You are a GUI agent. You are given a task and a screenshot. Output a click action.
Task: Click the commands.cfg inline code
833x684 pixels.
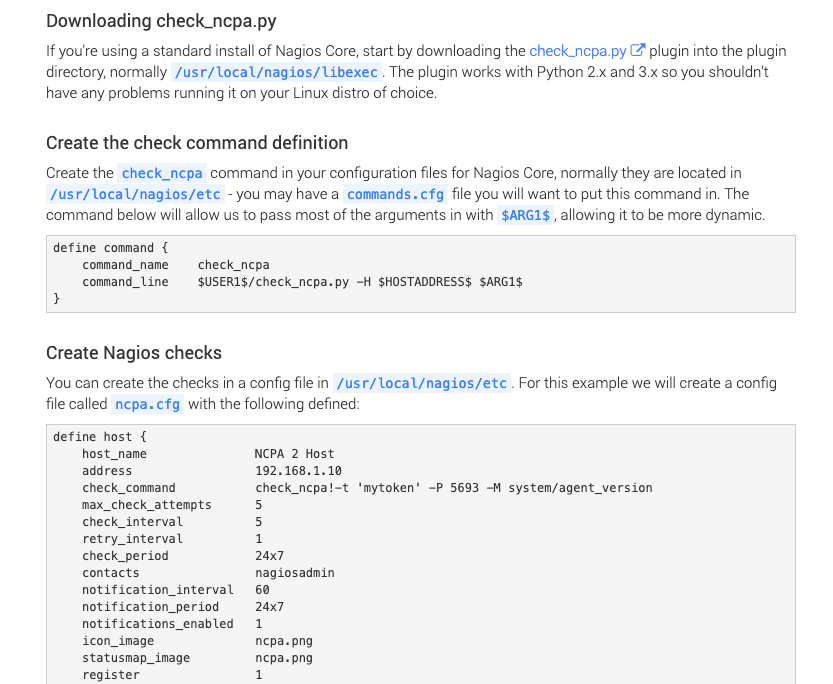click(x=394, y=194)
